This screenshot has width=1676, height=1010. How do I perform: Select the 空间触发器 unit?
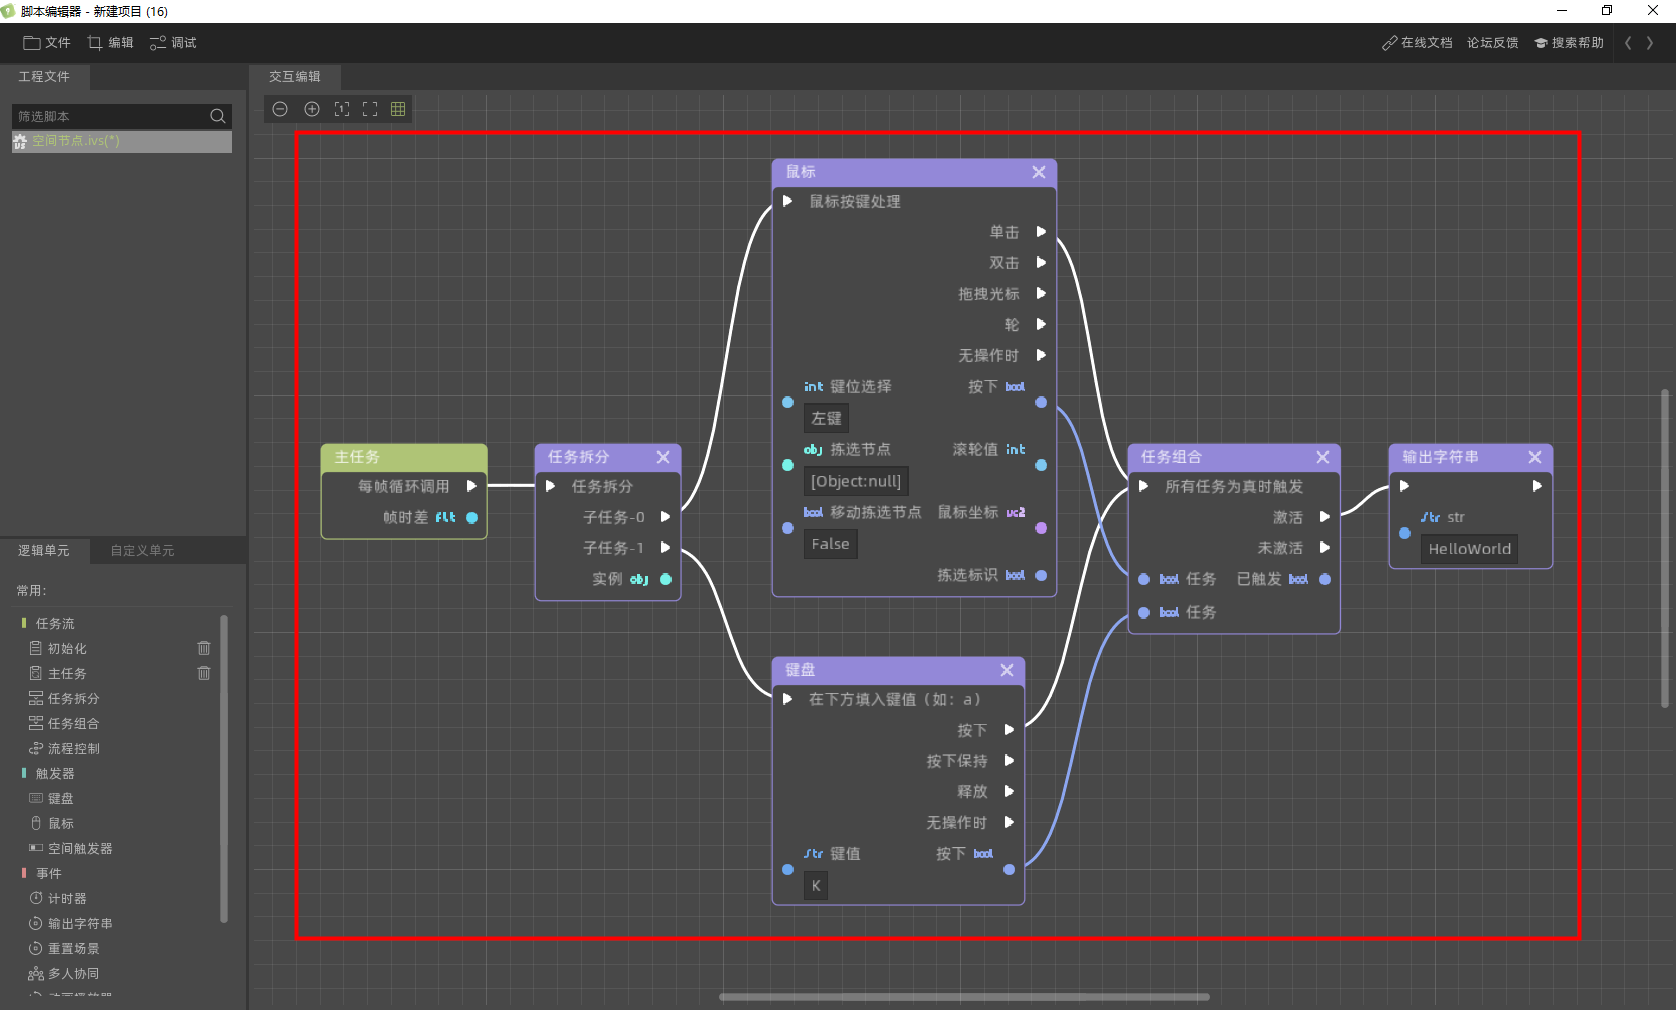coord(70,848)
